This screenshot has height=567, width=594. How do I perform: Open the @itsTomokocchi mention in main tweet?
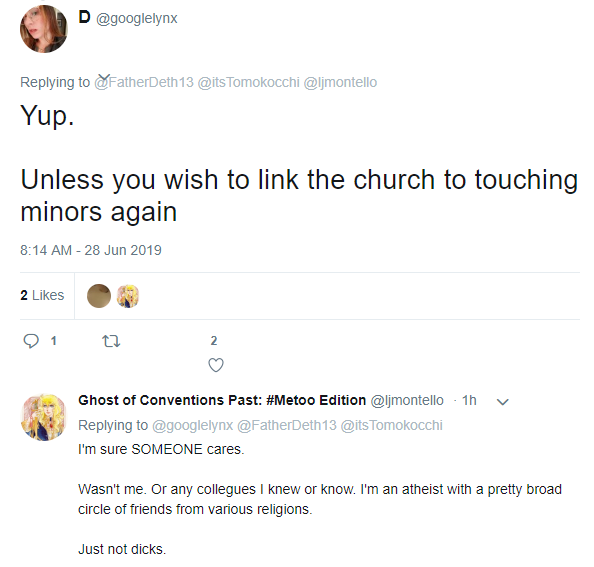tap(249, 82)
